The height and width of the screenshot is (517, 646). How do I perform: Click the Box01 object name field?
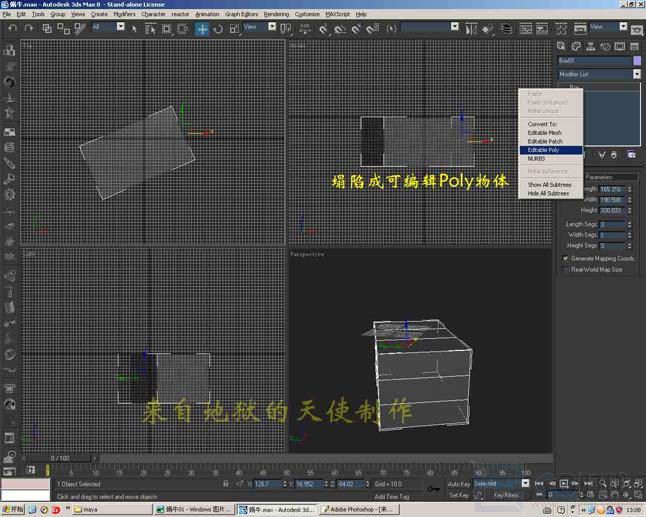click(x=595, y=61)
